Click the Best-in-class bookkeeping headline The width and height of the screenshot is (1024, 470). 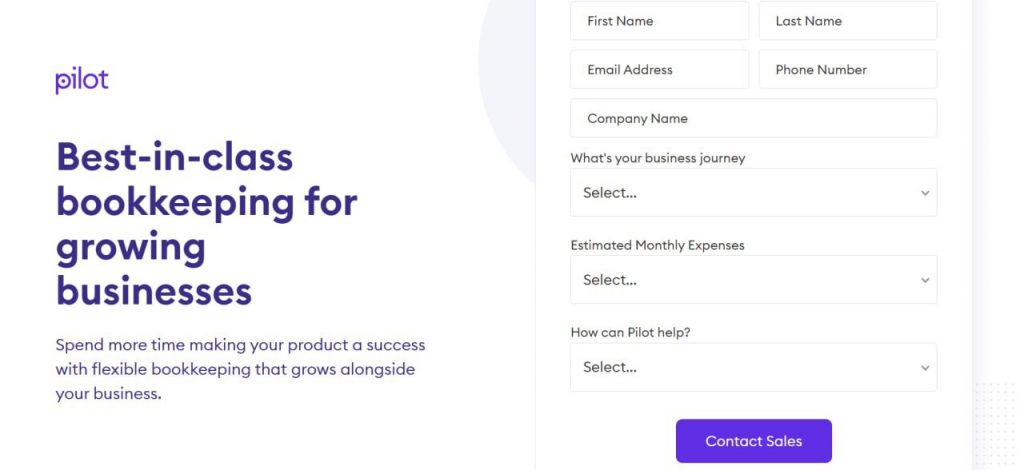[x=206, y=224]
